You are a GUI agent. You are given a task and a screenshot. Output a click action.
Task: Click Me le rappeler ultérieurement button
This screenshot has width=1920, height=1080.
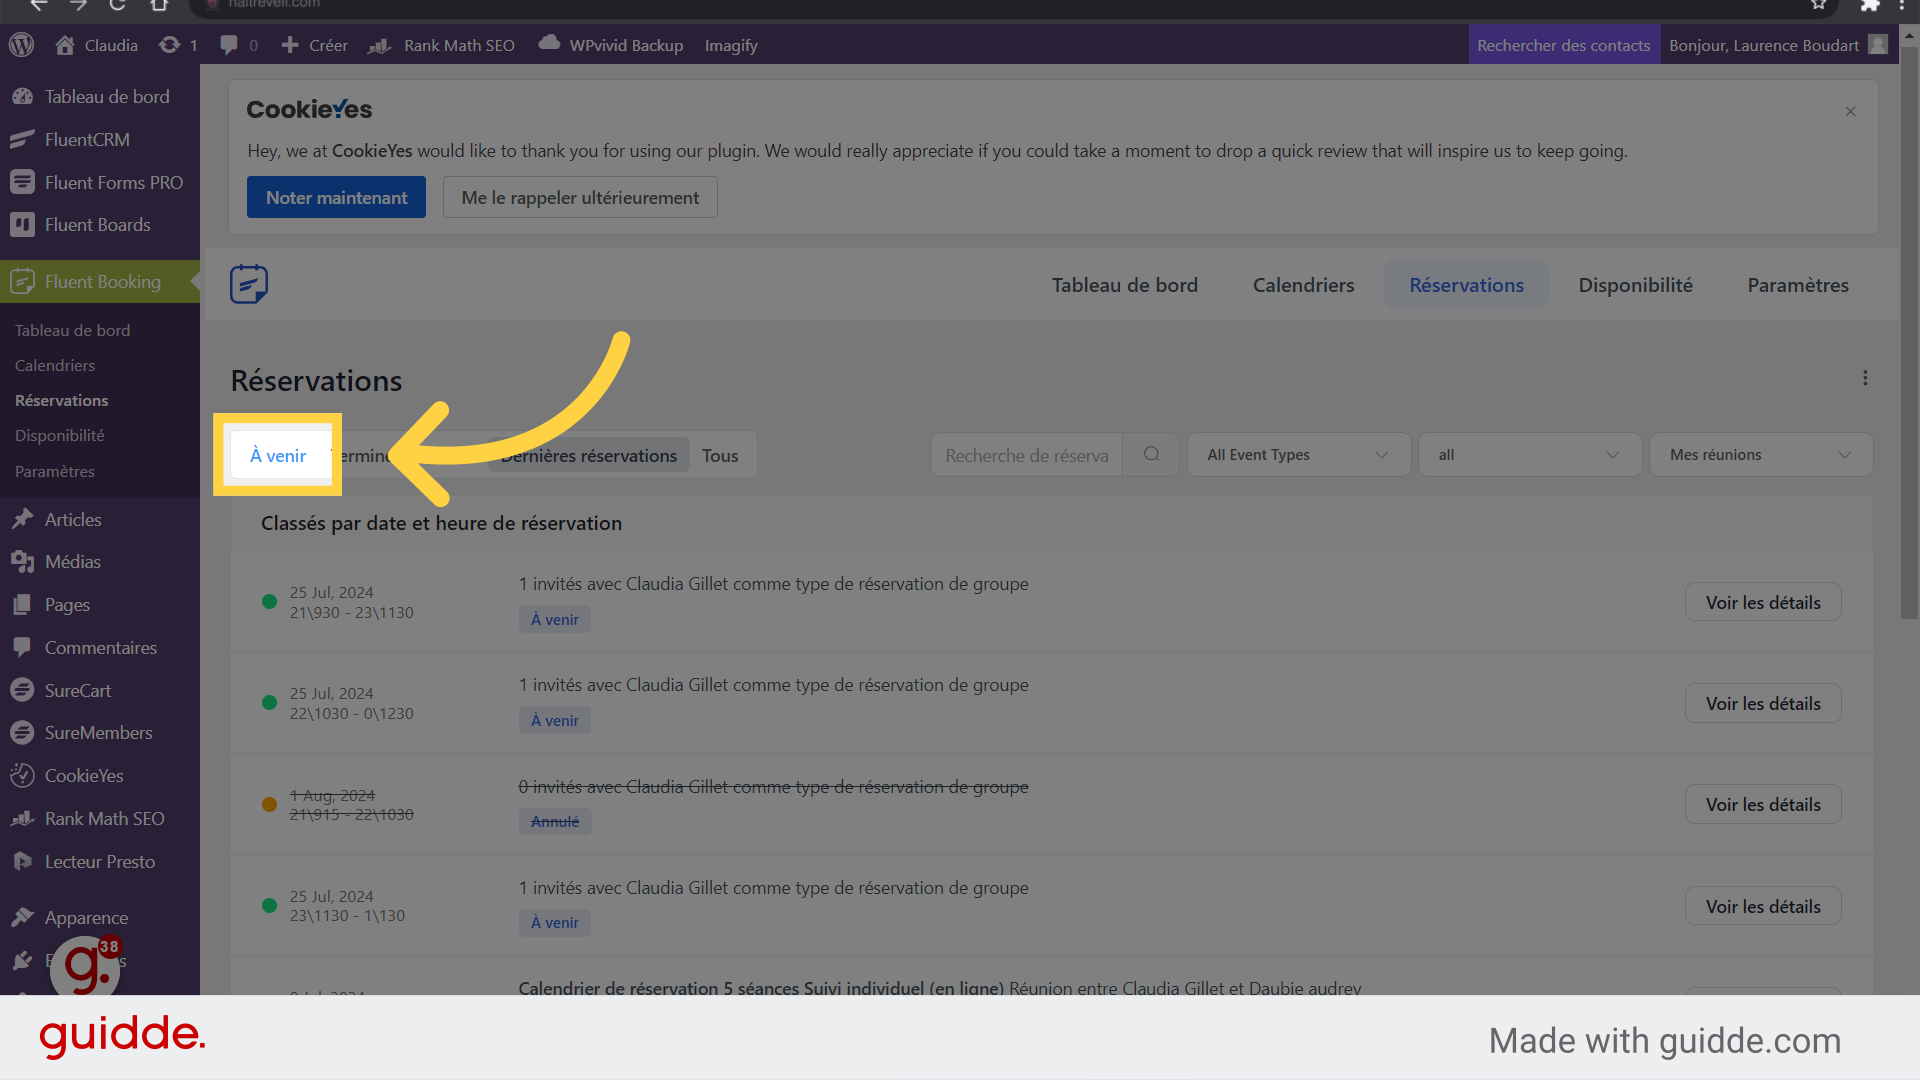click(580, 197)
